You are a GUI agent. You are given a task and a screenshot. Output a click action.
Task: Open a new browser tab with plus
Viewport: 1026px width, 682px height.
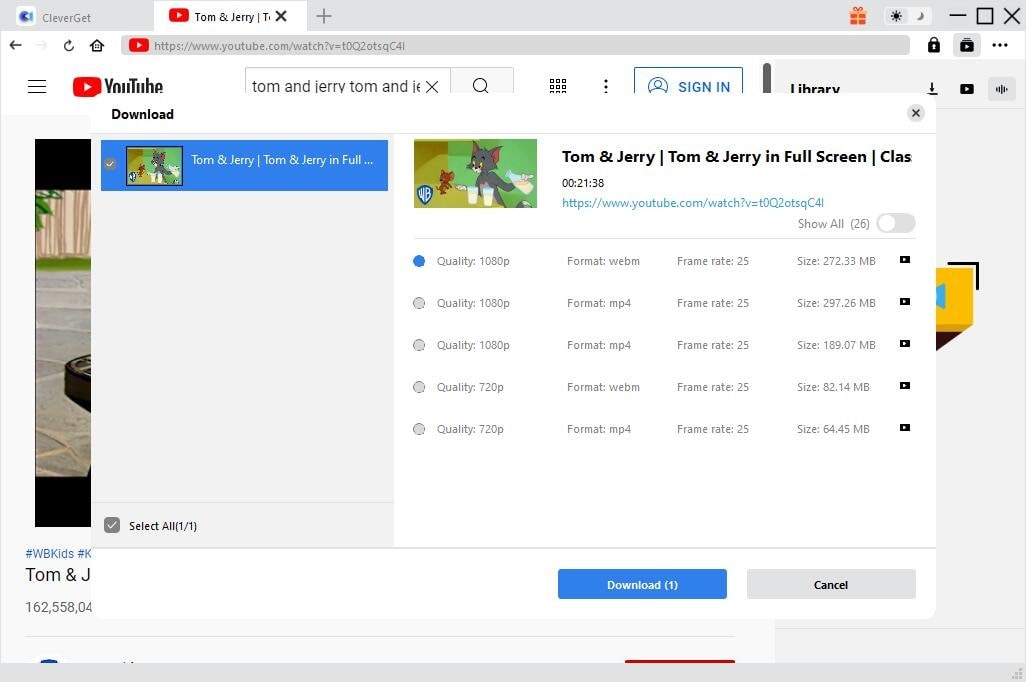[x=324, y=16]
